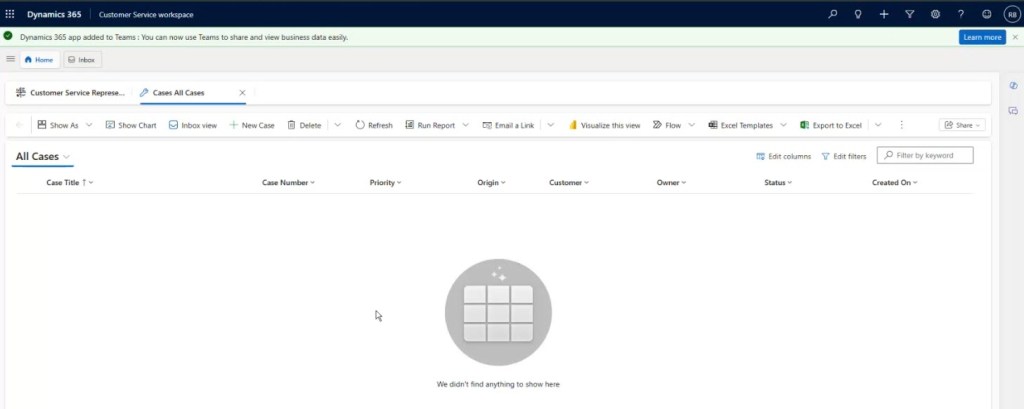Click the Learn more button
Viewport: 1024px width, 409px height.
[x=981, y=37]
